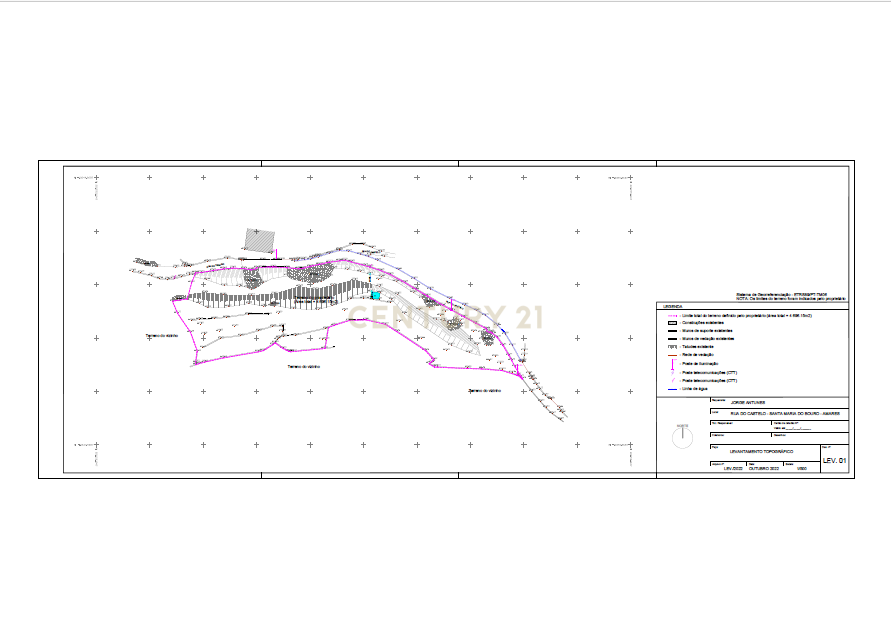The image size is (891, 632).
Task: Select the LEVANTAMENTO TOPOGRÁFICO title text
Action: click(x=761, y=451)
